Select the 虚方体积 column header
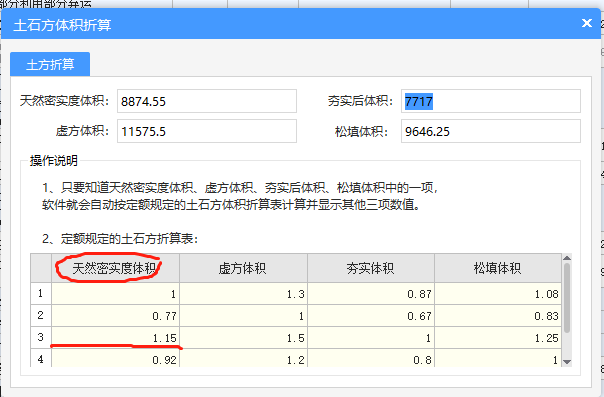 [x=243, y=268]
